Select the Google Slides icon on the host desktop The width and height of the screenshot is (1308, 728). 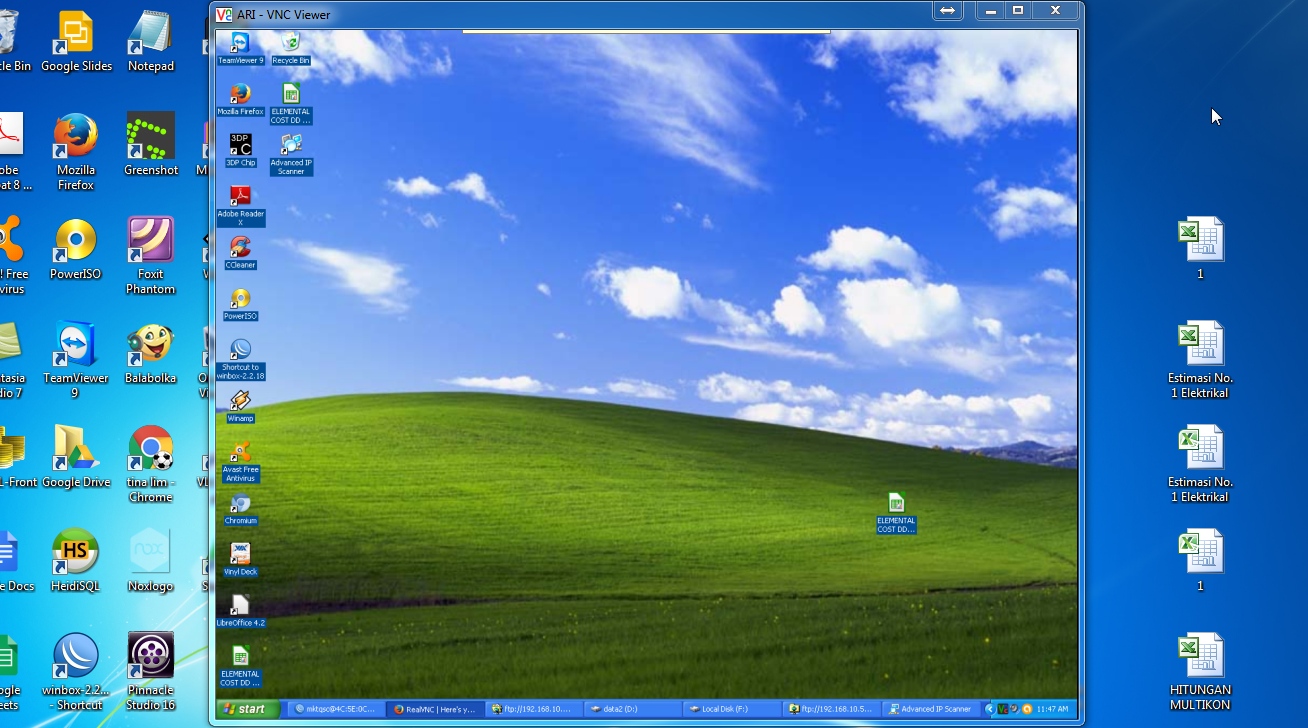click(76, 41)
